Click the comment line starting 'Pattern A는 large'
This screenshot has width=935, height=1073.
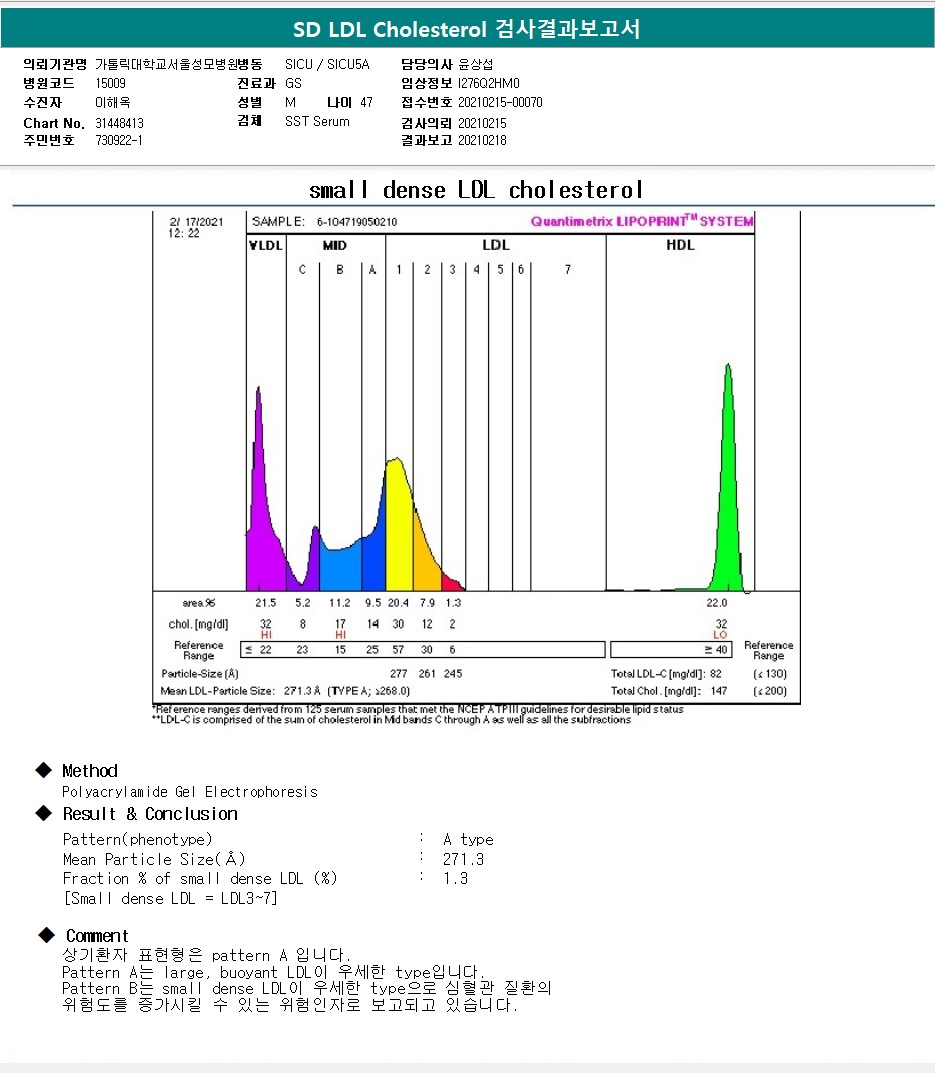click(x=273, y=972)
